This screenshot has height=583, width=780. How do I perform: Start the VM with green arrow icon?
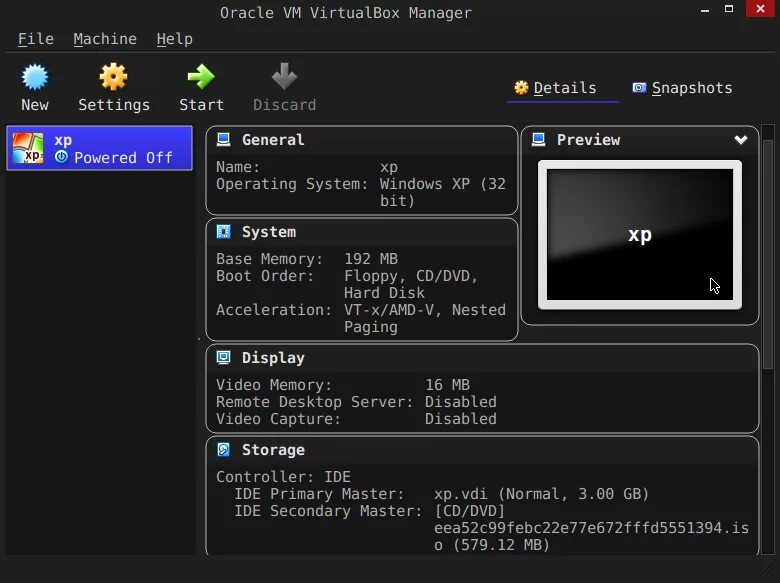point(201,77)
